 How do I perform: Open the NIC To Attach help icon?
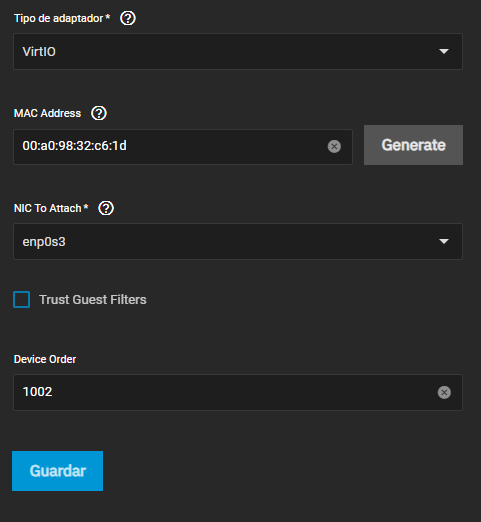coord(106,208)
